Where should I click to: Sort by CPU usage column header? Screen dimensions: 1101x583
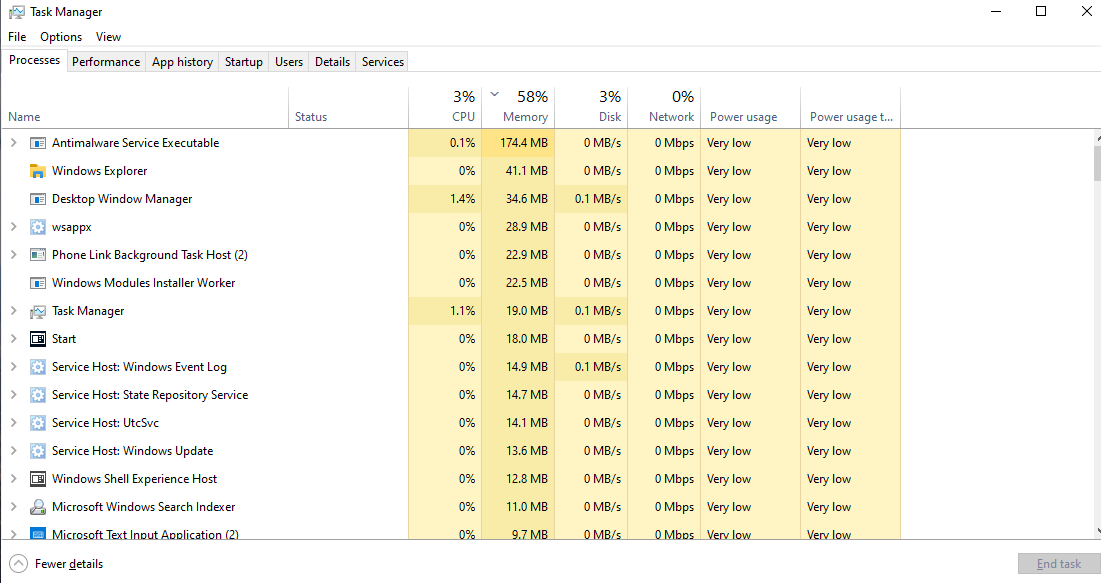pos(445,107)
